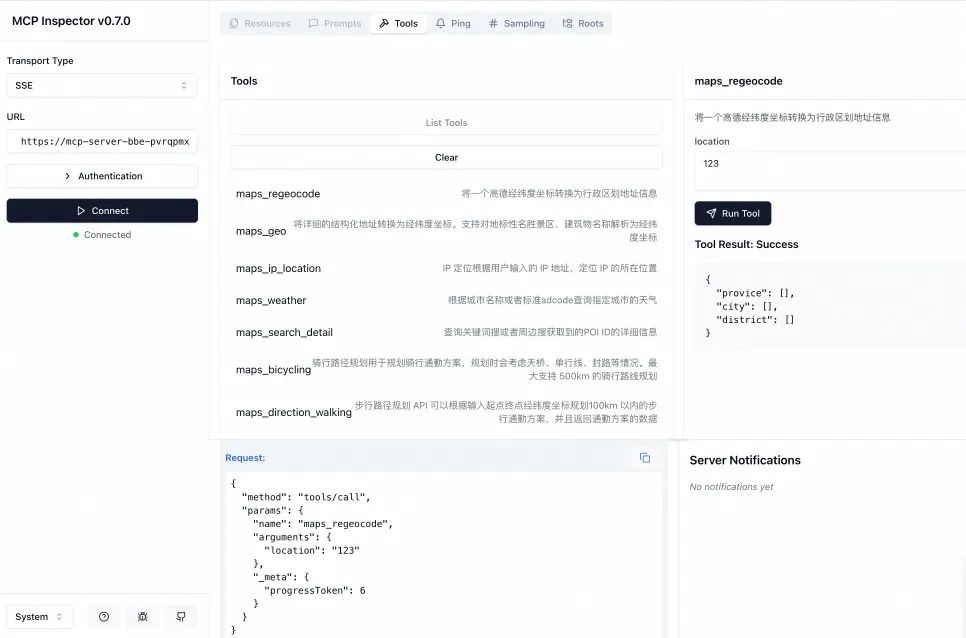Copy the Request JSON via copy icon

tap(644, 457)
